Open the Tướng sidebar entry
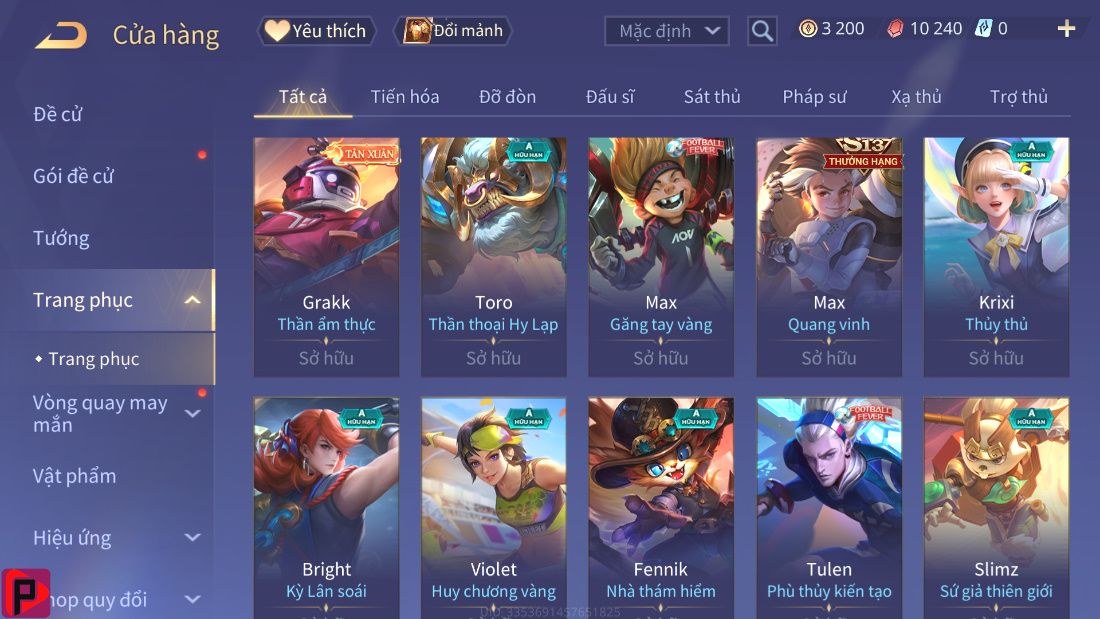Image resolution: width=1100 pixels, height=619 pixels. tap(61, 239)
